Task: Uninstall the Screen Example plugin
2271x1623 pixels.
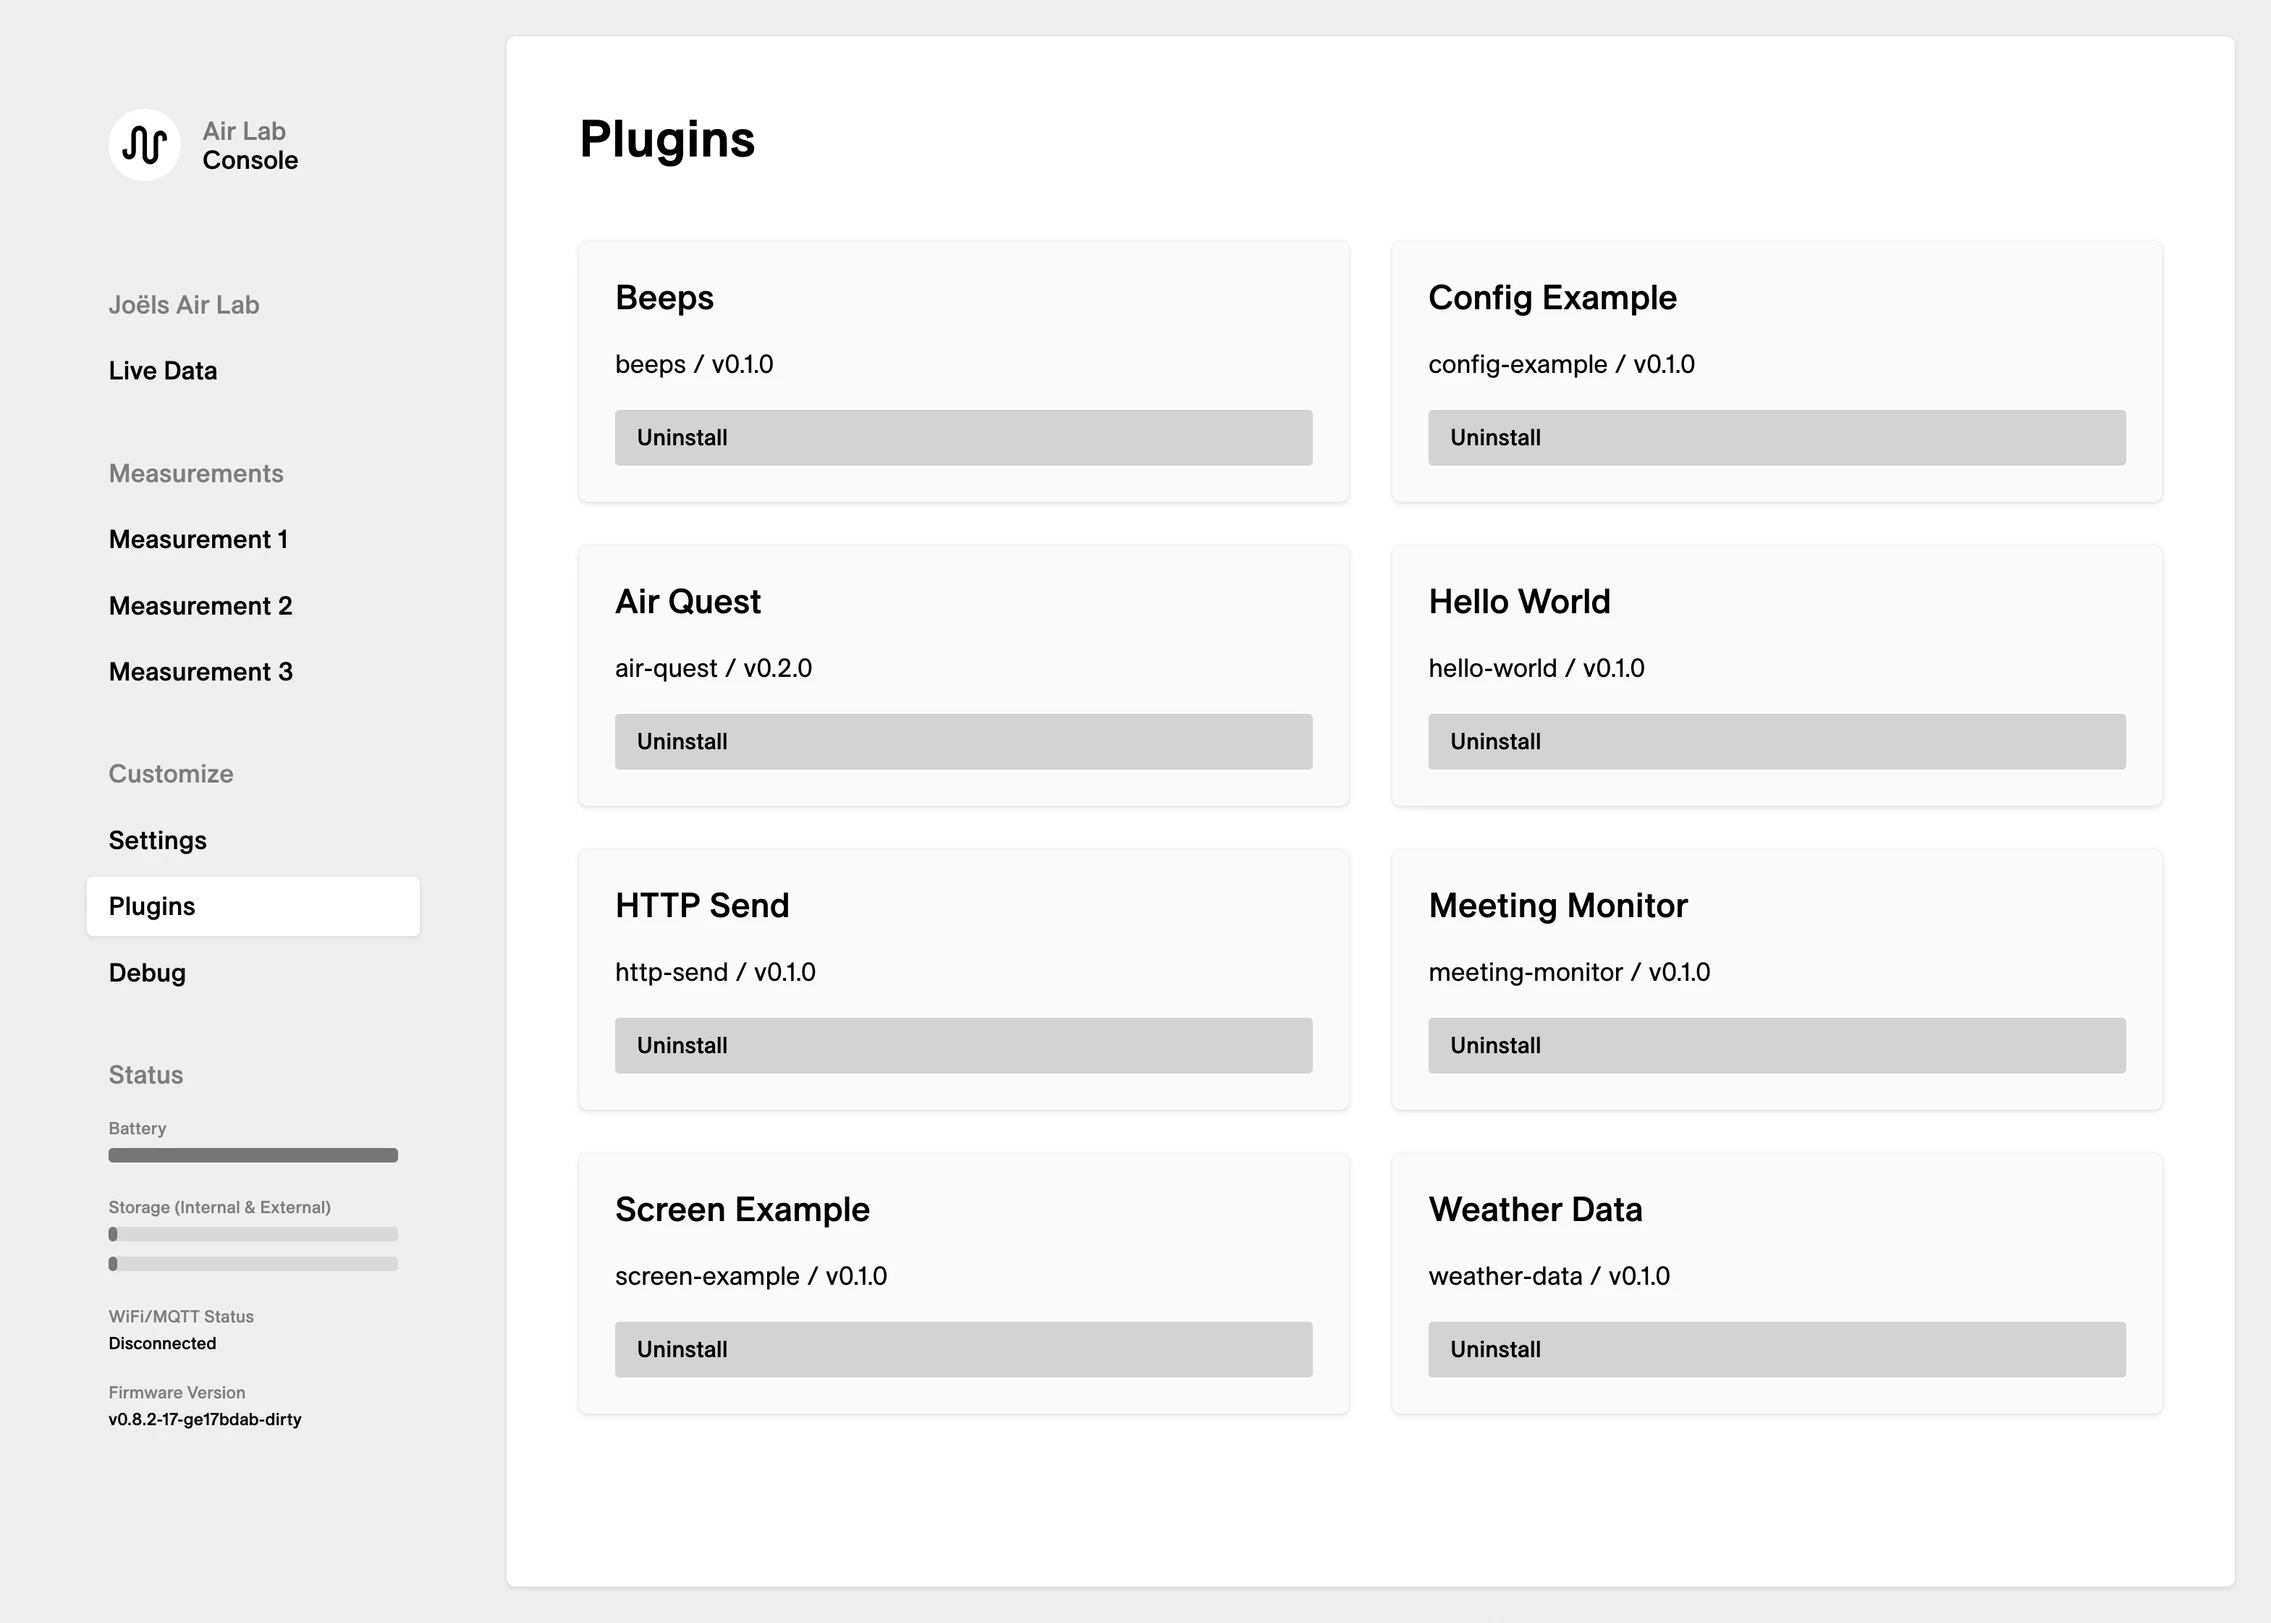Action: point(962,1349)
